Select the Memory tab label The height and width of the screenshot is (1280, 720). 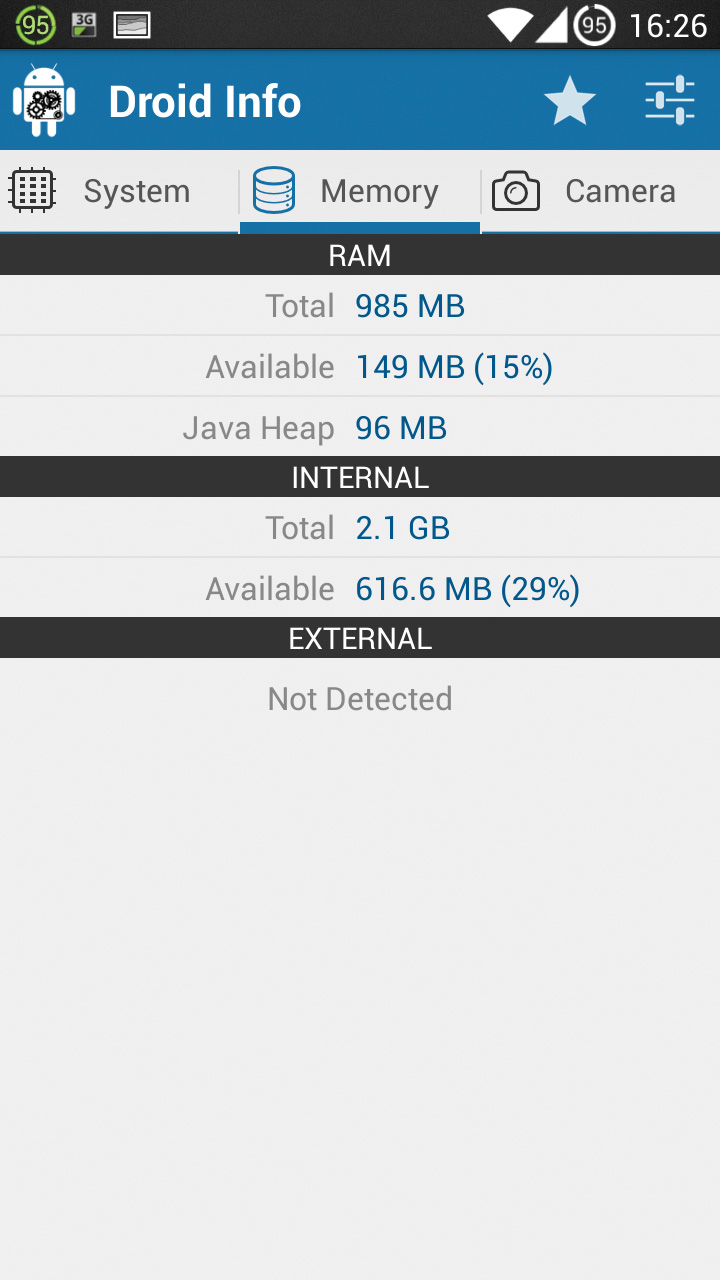click(379, 191)
